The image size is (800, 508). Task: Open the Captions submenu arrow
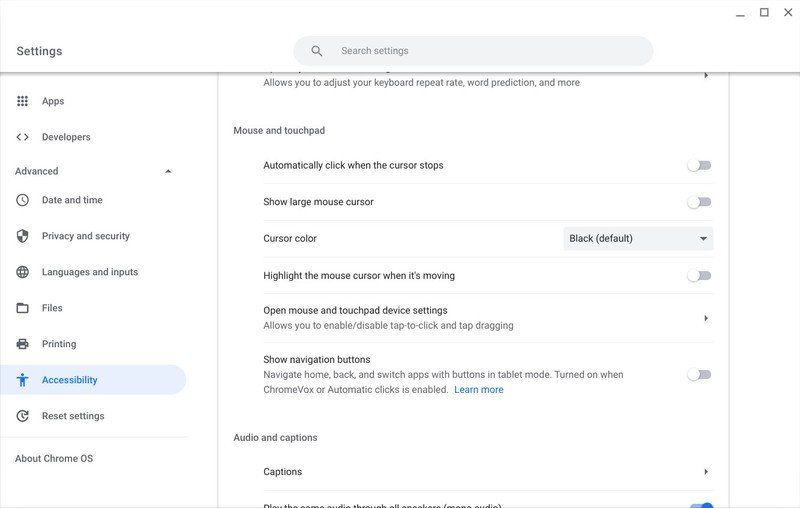(705, 472)
